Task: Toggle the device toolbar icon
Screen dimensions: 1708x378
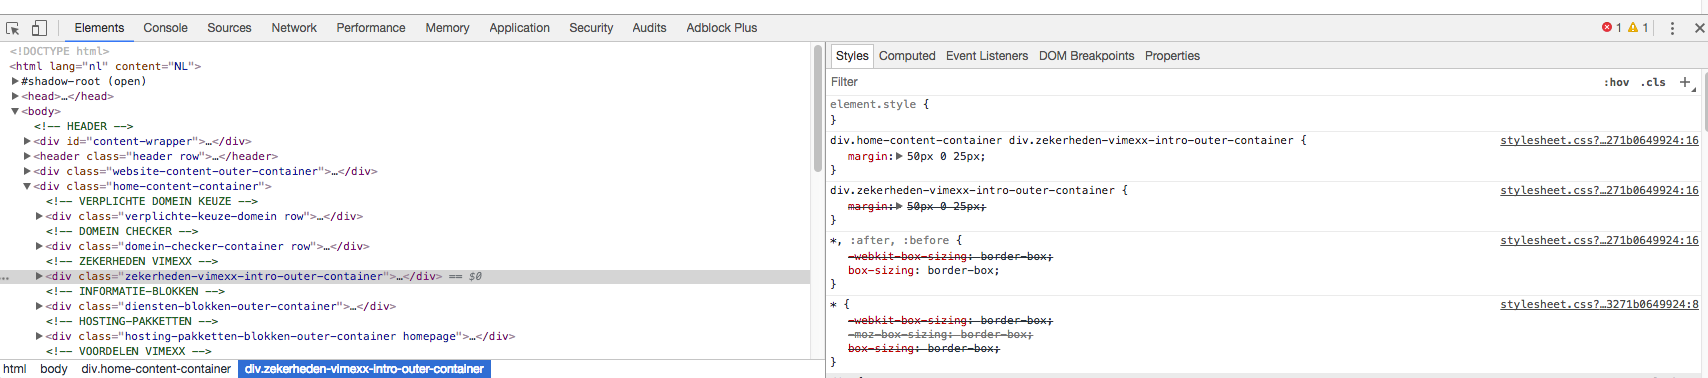Action: [x=39, y=28]
